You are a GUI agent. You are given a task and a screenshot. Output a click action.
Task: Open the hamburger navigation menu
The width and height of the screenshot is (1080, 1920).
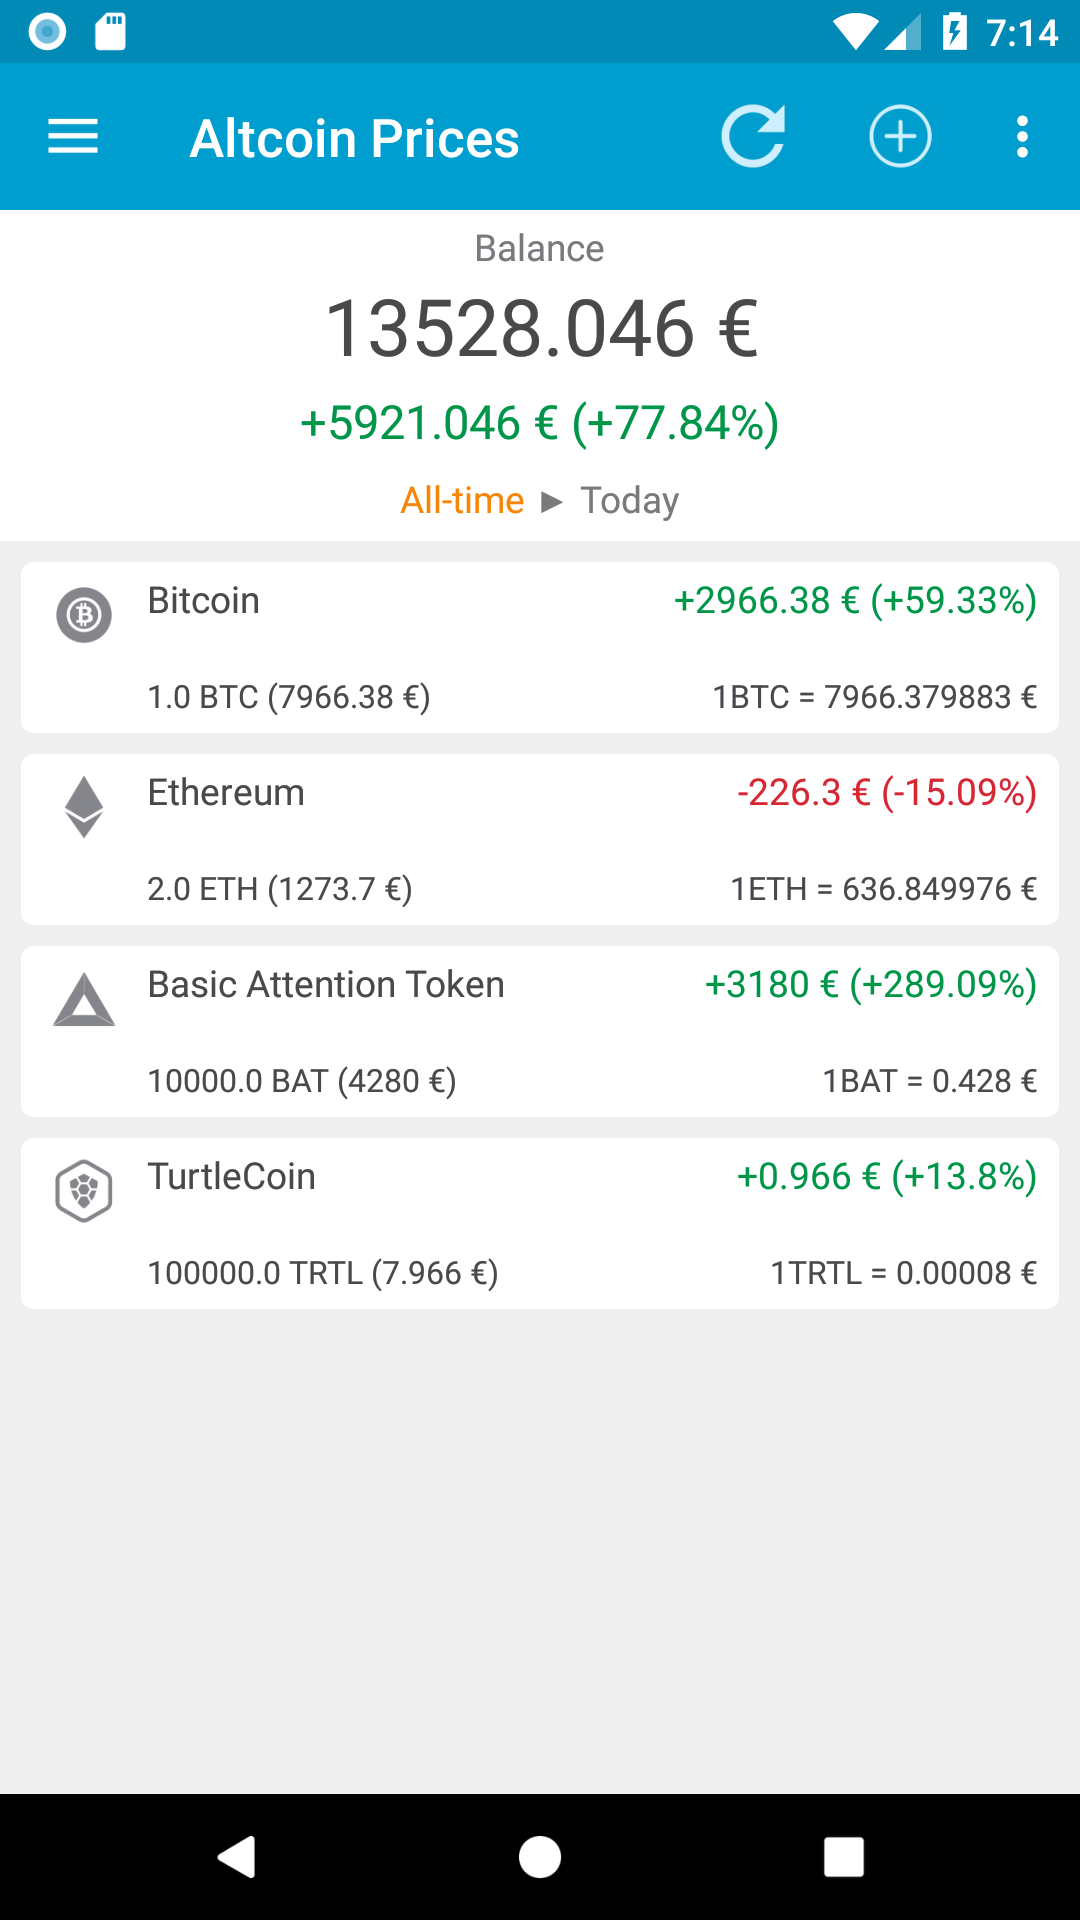point(73,136)
